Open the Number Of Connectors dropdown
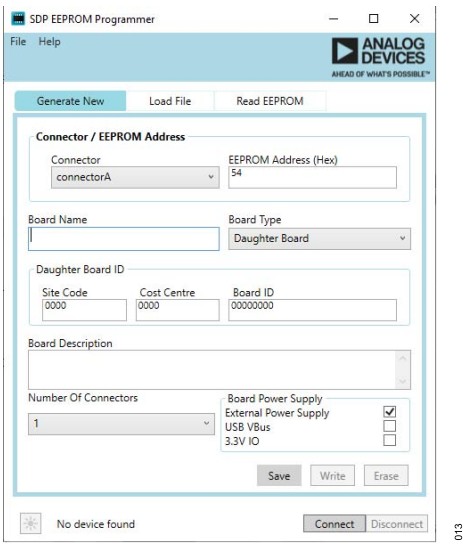 pos(121,424)
